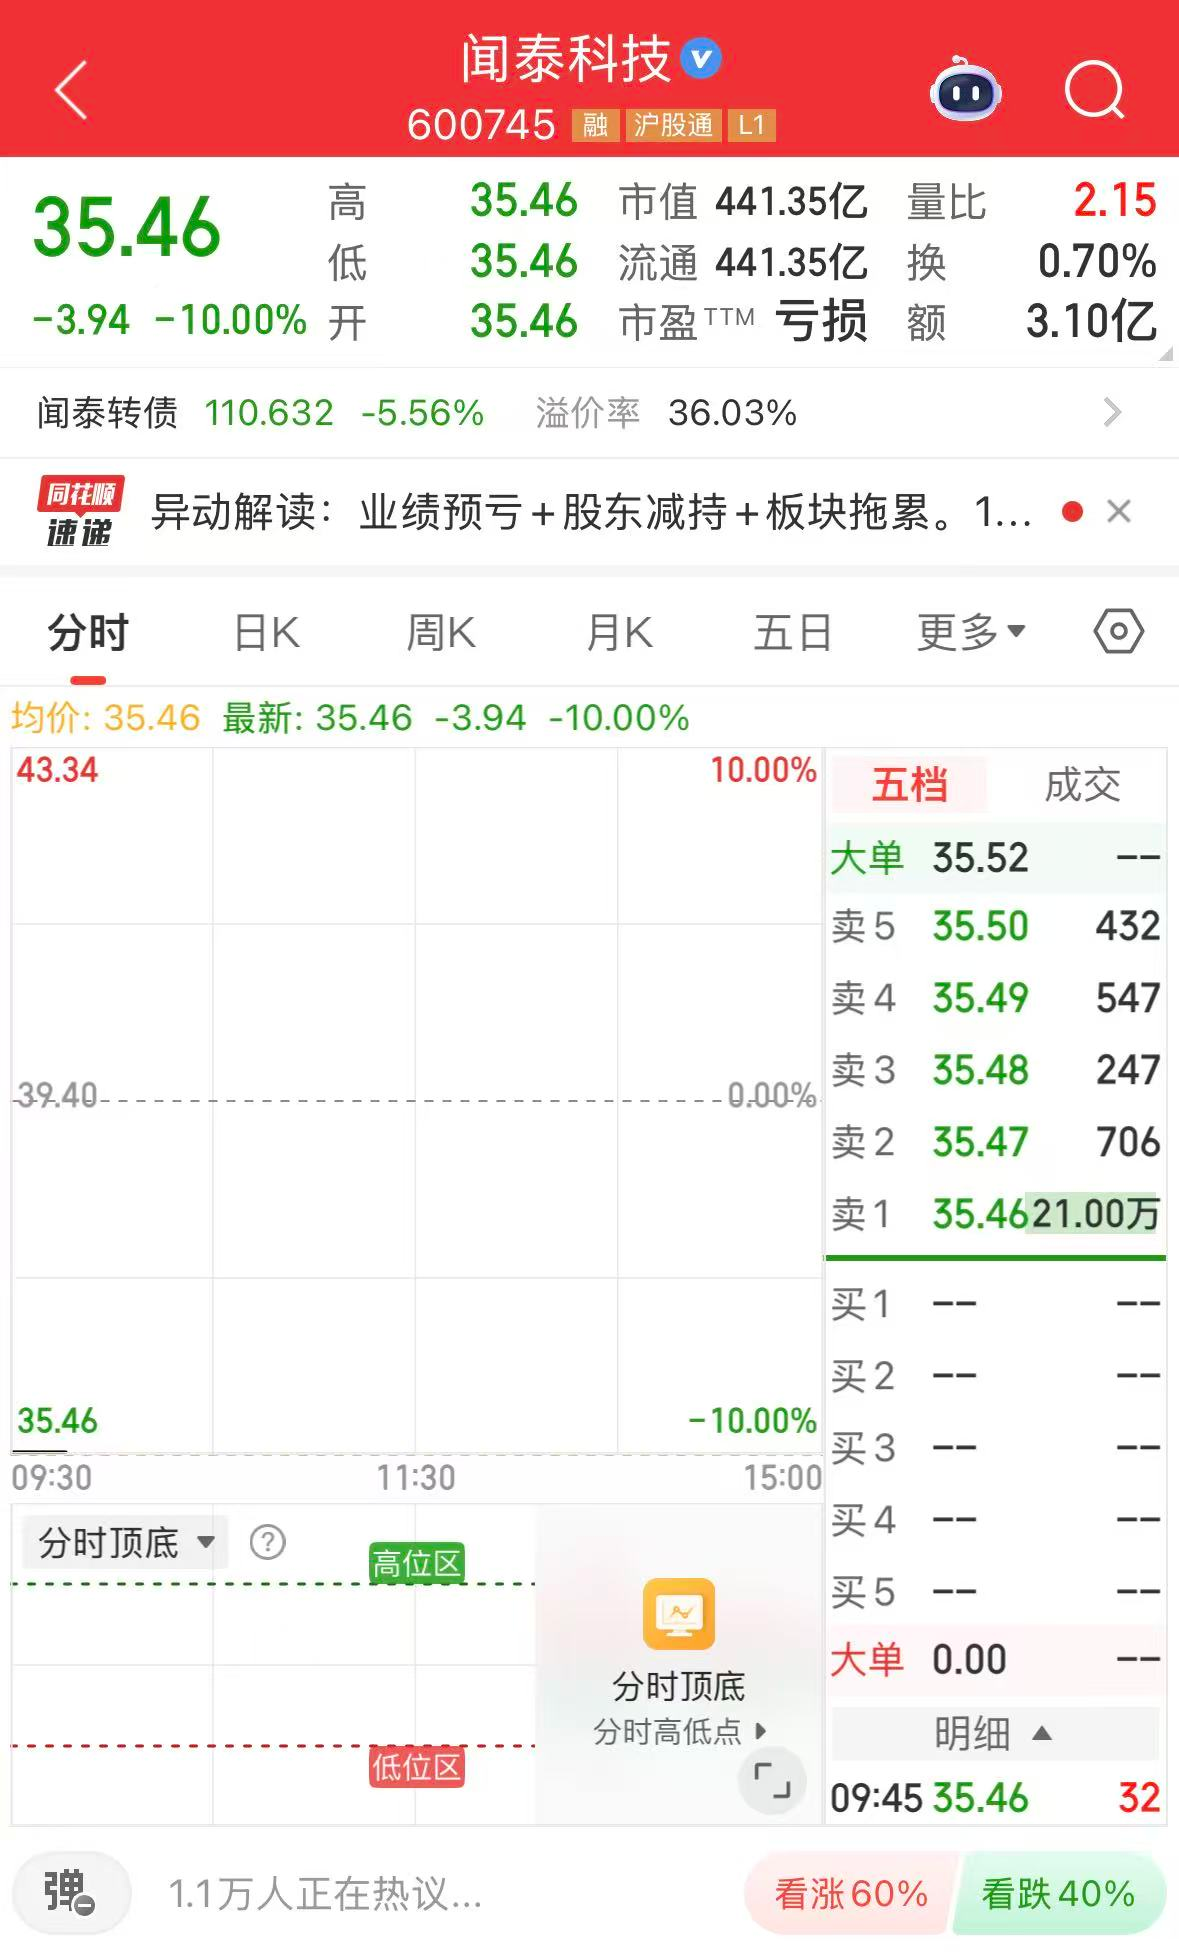Open chart settings hexagon icon
Image resolution: width=1179 pixels, height=1953 pixels.
point(1118,632)
